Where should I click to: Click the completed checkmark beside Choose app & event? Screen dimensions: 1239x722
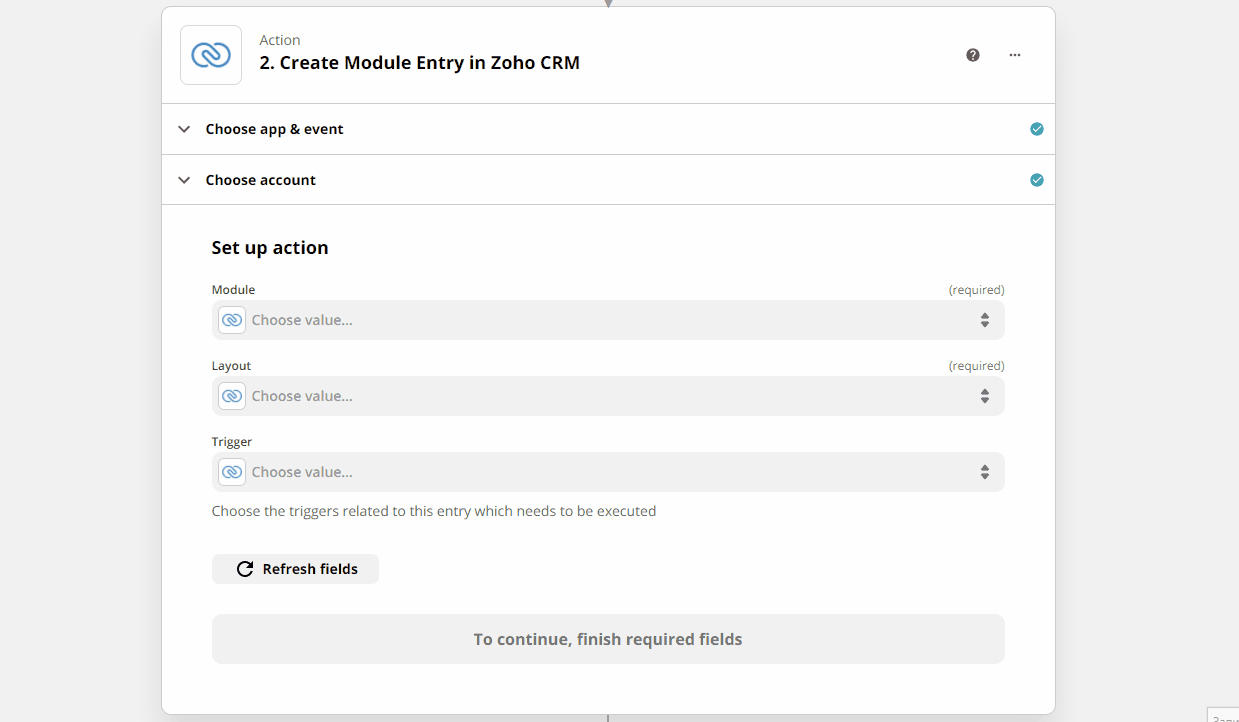[1037, 129]
